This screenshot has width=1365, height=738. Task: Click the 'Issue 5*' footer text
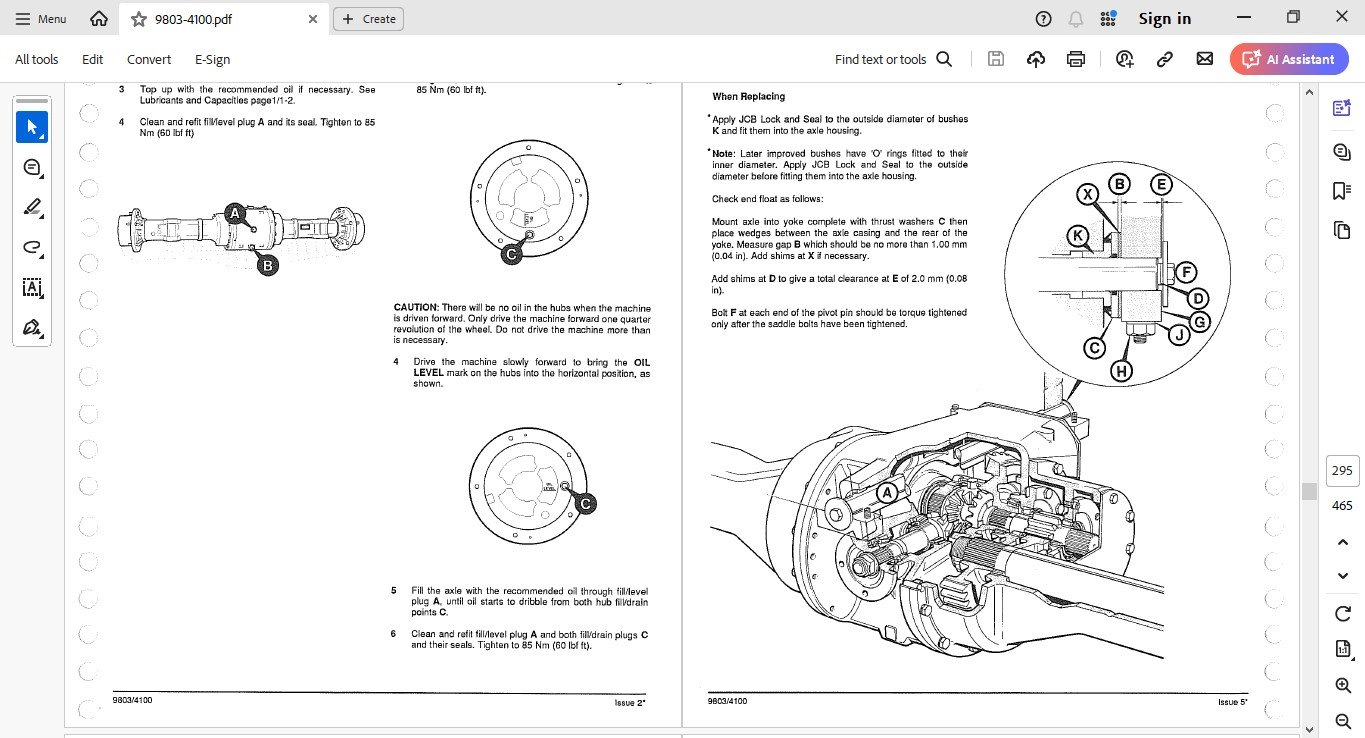(1232, 702)
